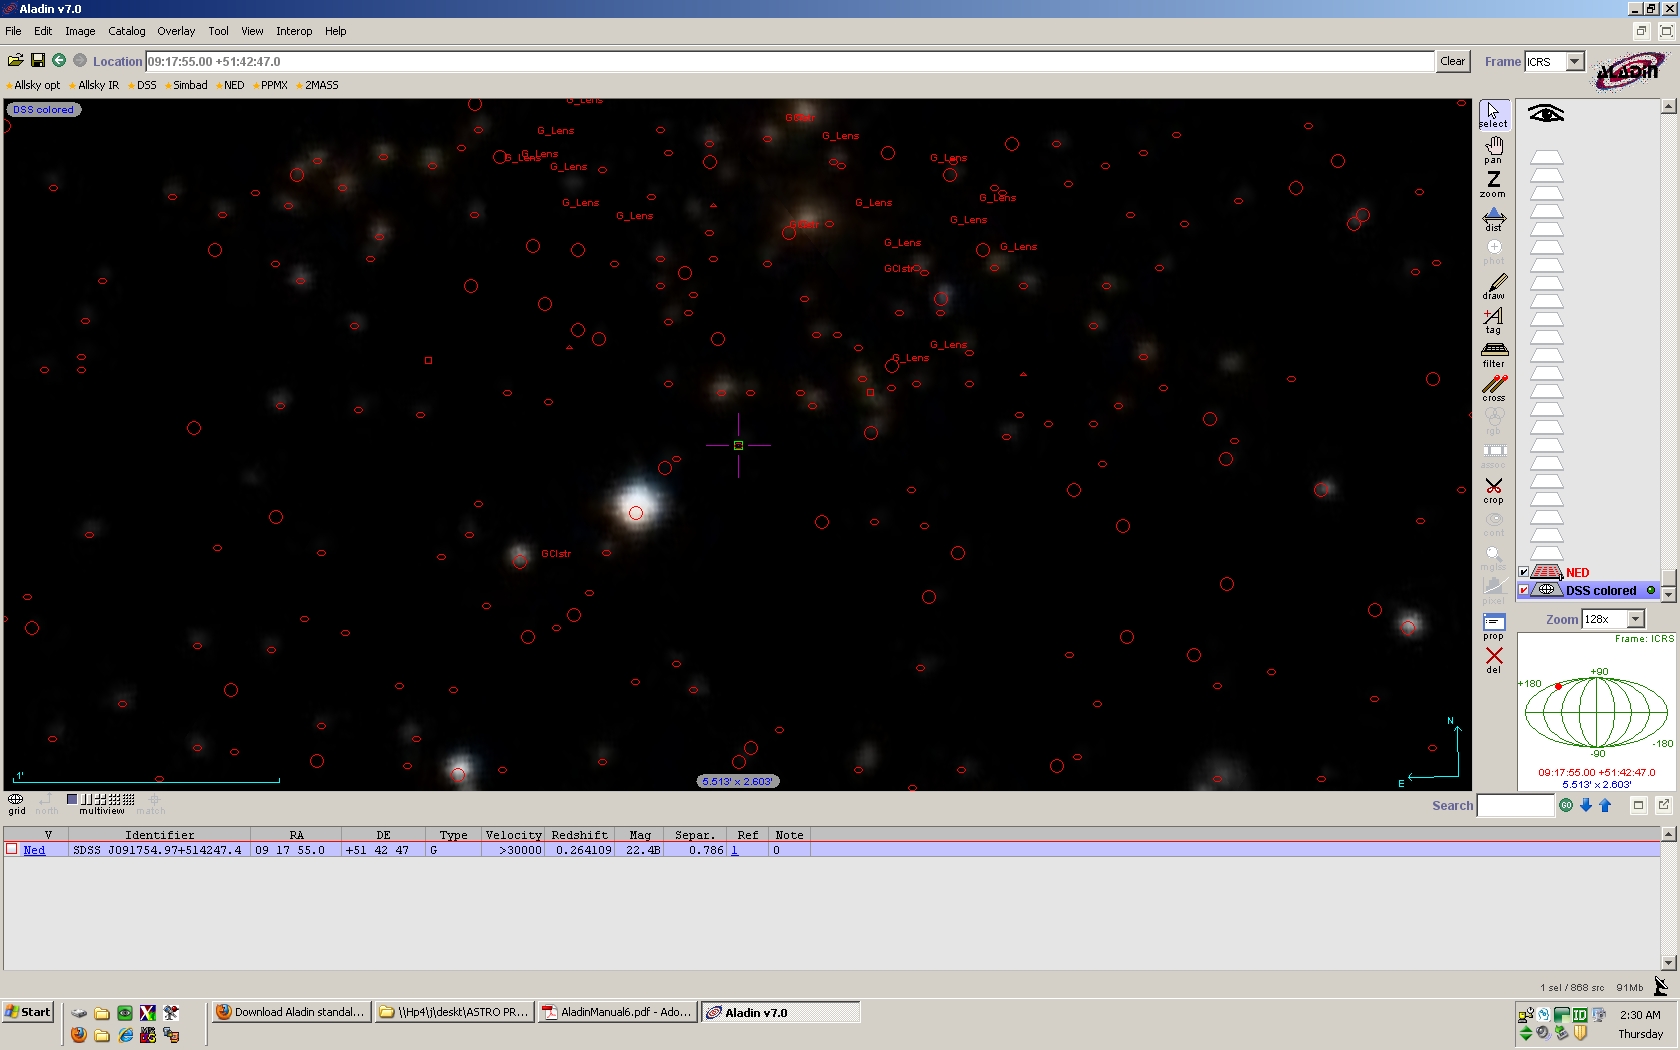Open the View menu

(x=252, y=31)
